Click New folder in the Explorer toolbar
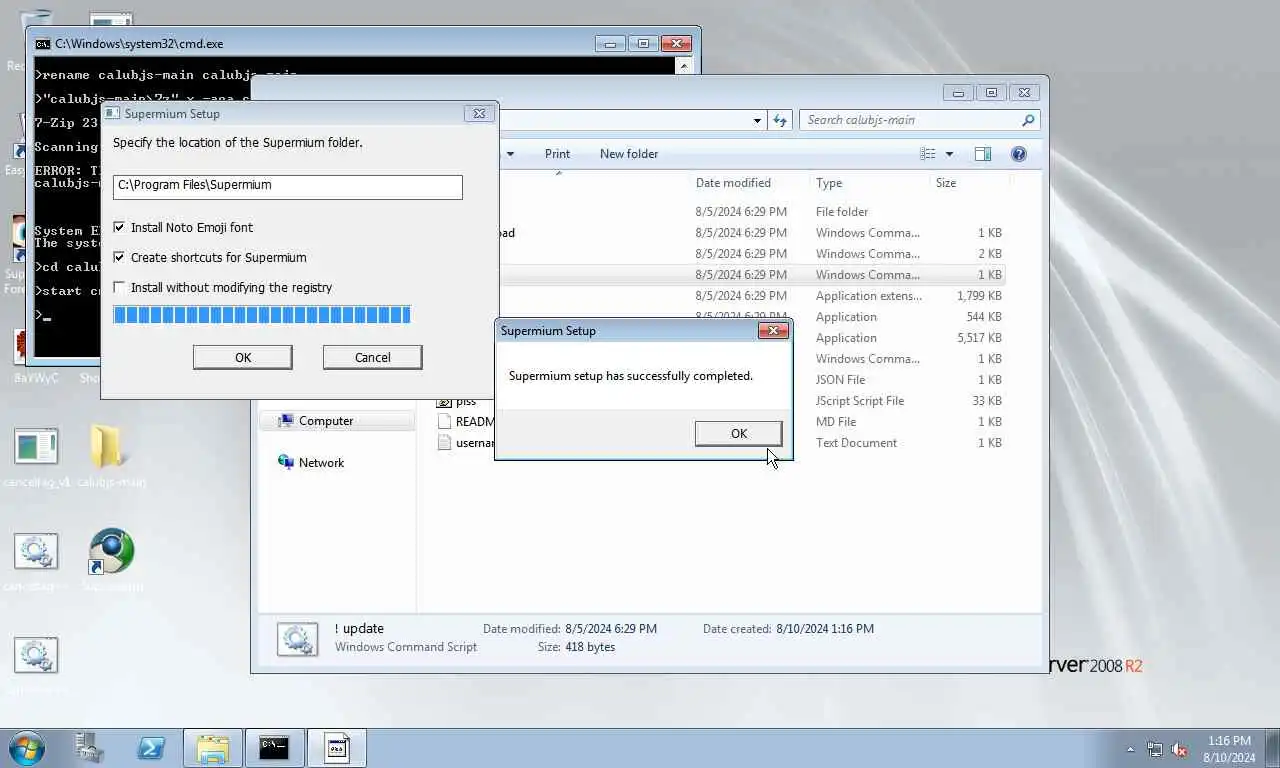The height and width of the screenshot is (768, 1280). pyautogui.click(x=629, y=154)
